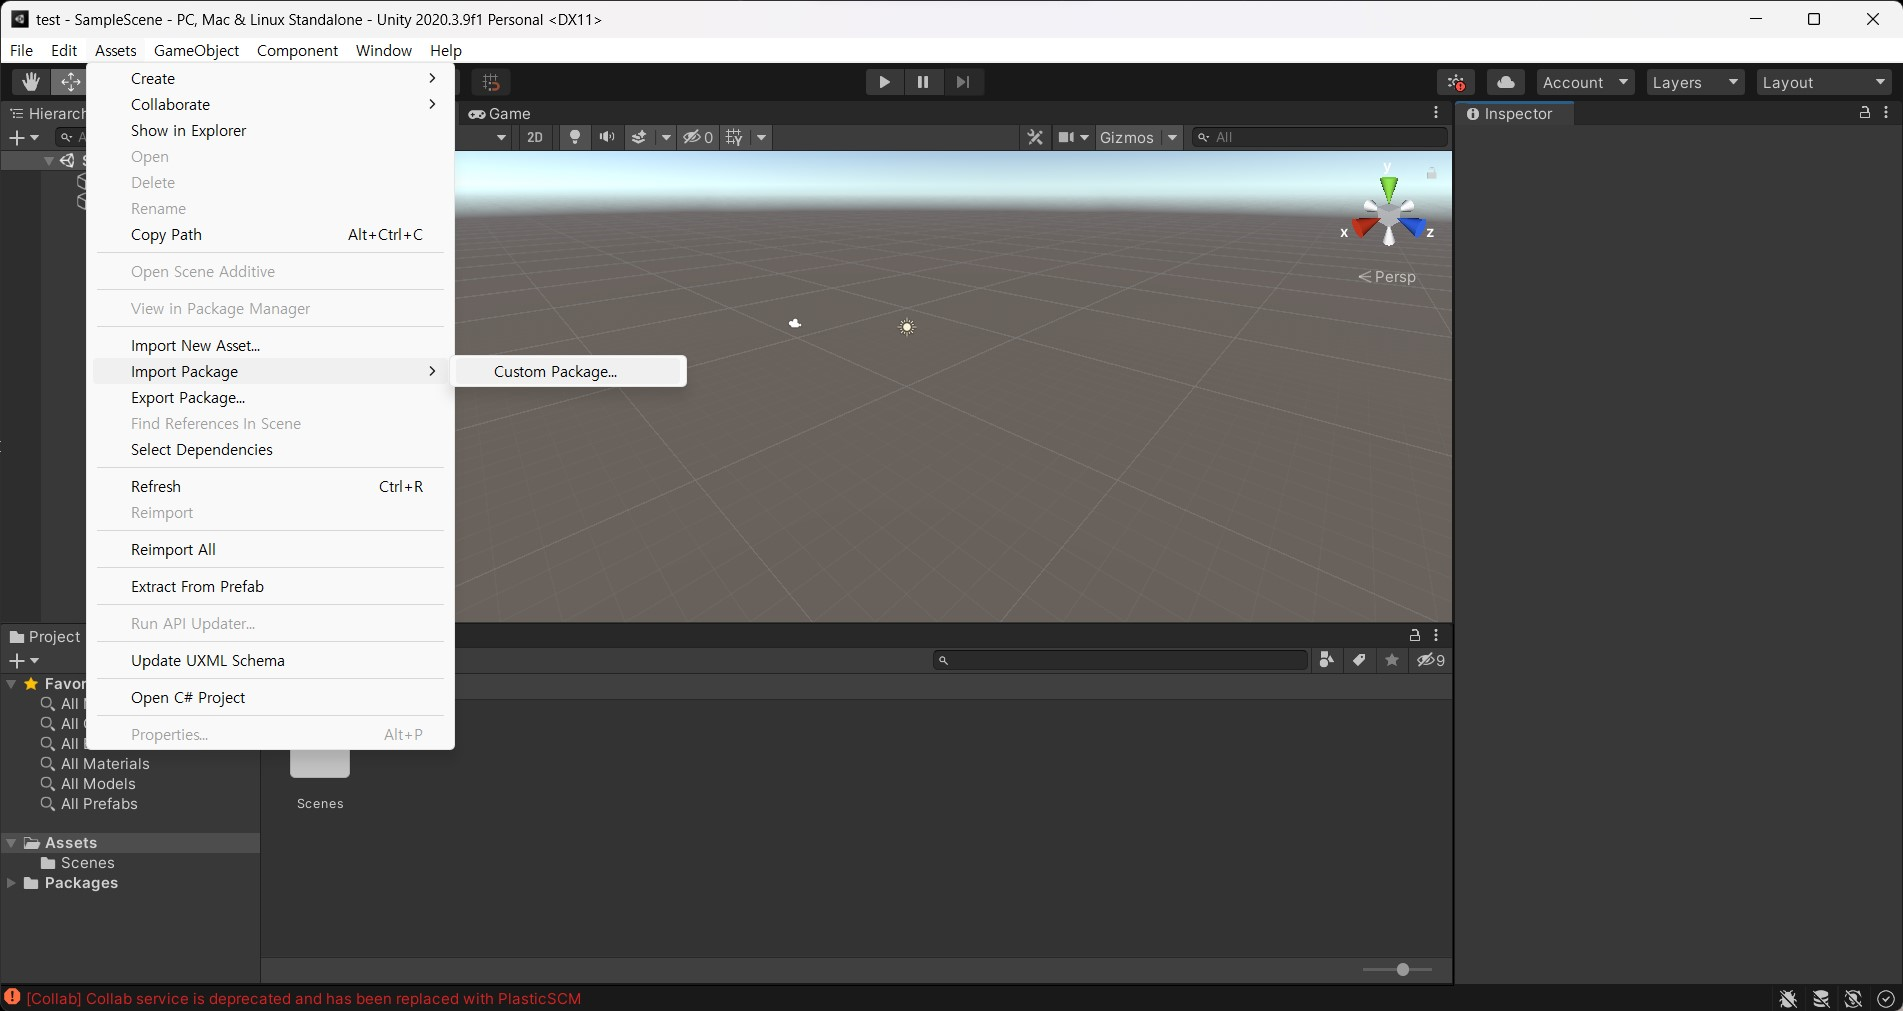This screenshot has width=1903, height=1011.
Task: Click the Gizmos toggle button
Action: point(1127,137)
